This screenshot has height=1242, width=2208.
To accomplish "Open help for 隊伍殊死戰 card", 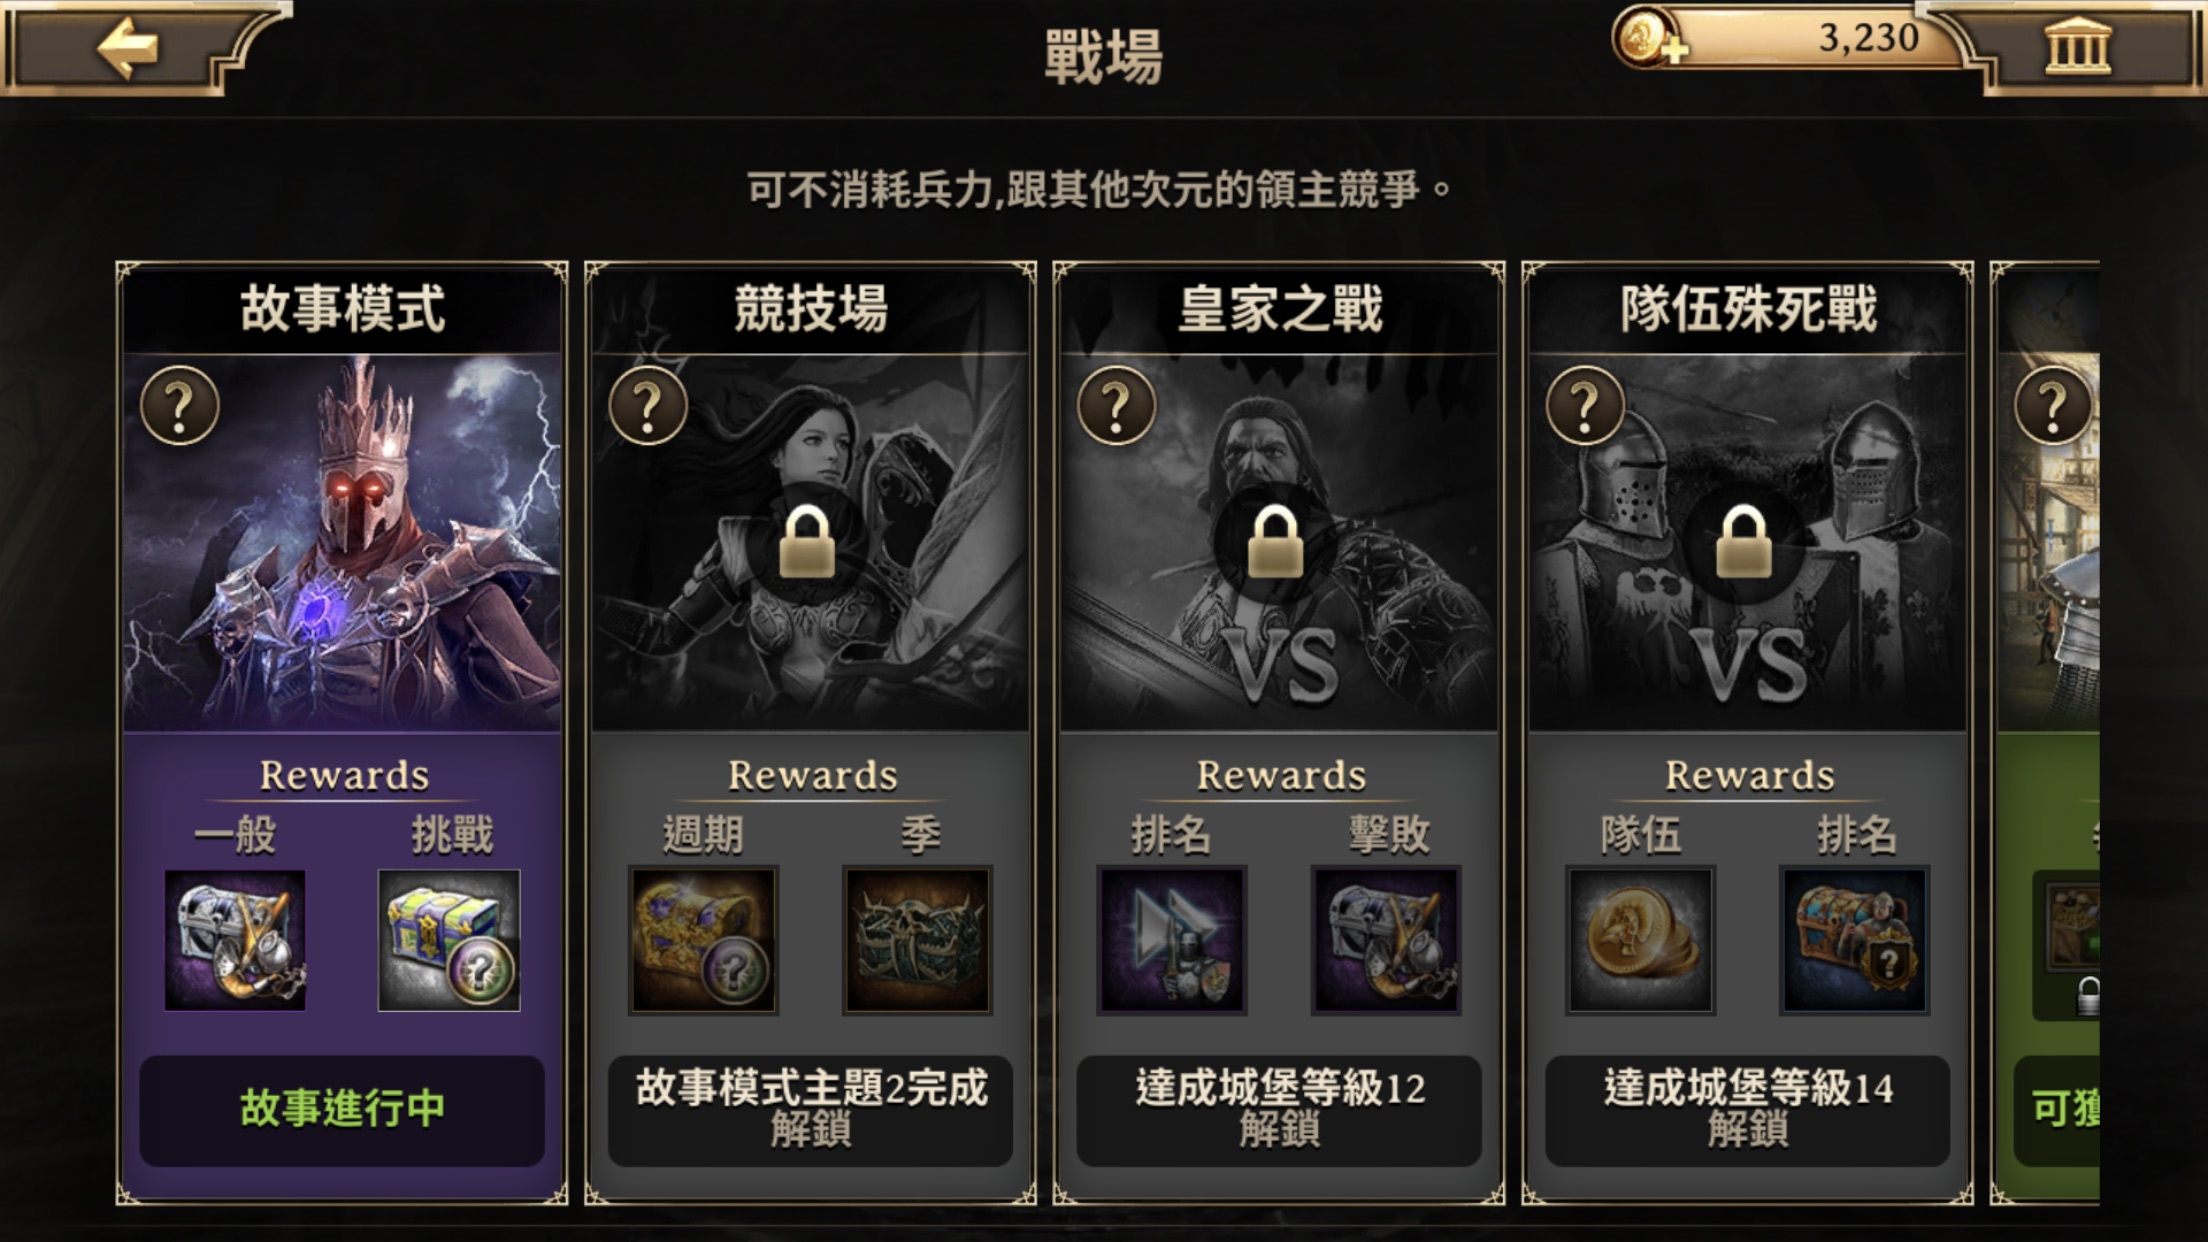I will click(x=1585, y=405).
